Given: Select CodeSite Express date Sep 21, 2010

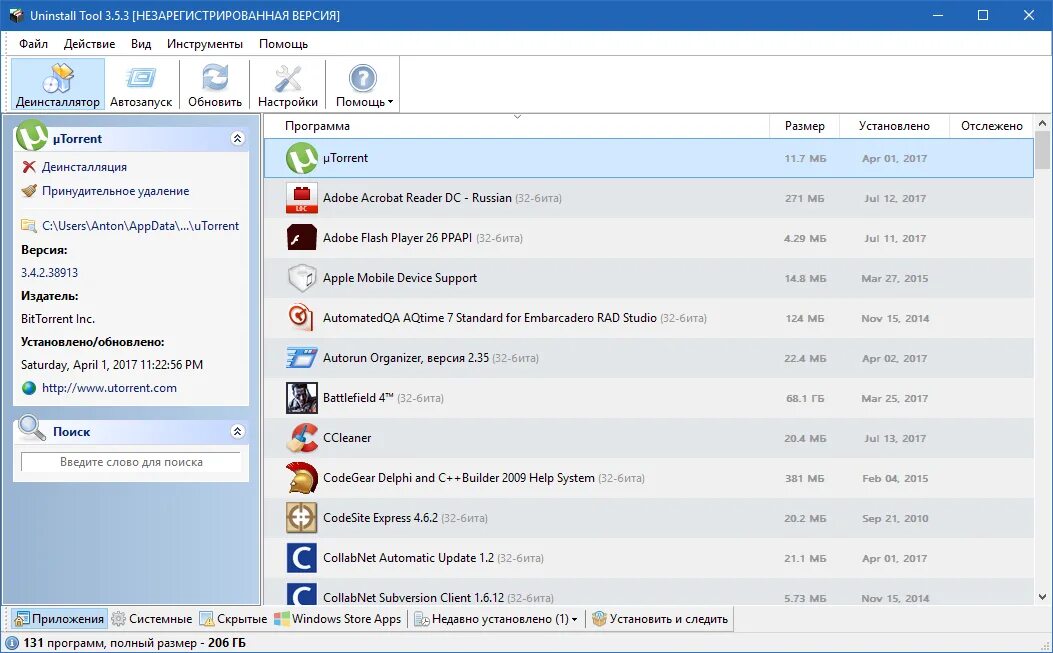Looking at the screenshot, I should [895, 518].
